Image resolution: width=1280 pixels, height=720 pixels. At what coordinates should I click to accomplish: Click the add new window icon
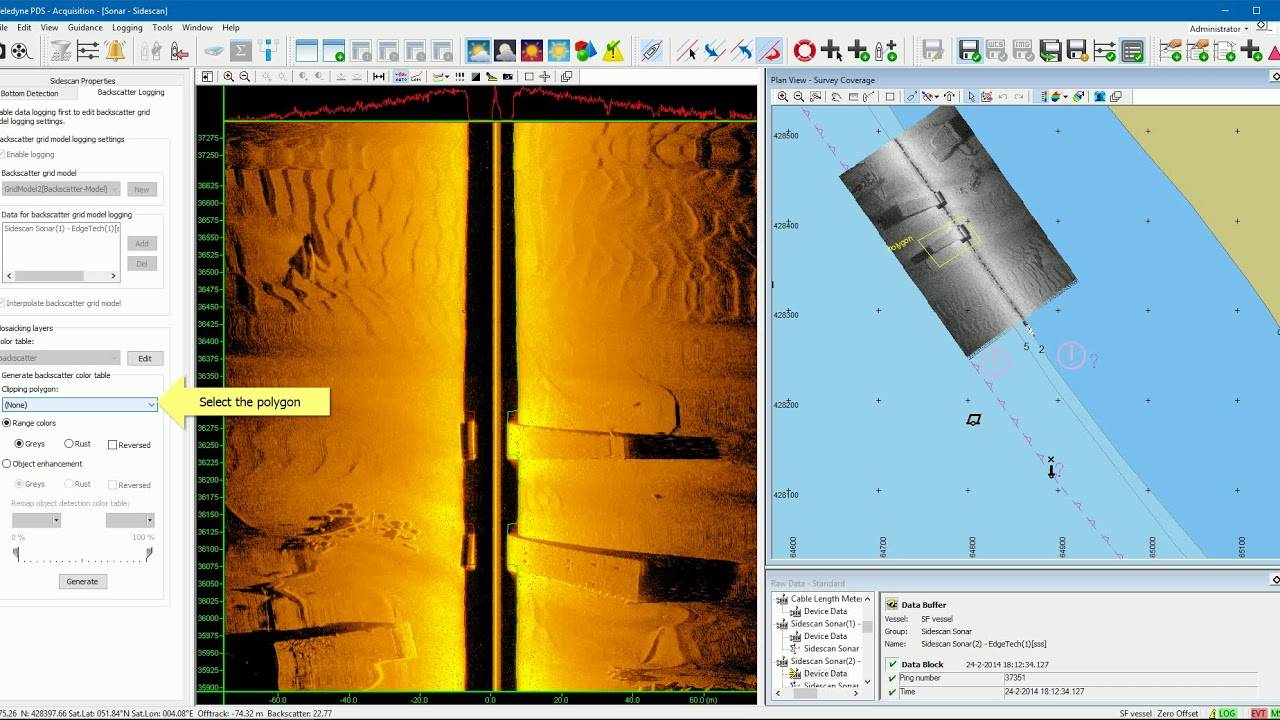point(334,50)
